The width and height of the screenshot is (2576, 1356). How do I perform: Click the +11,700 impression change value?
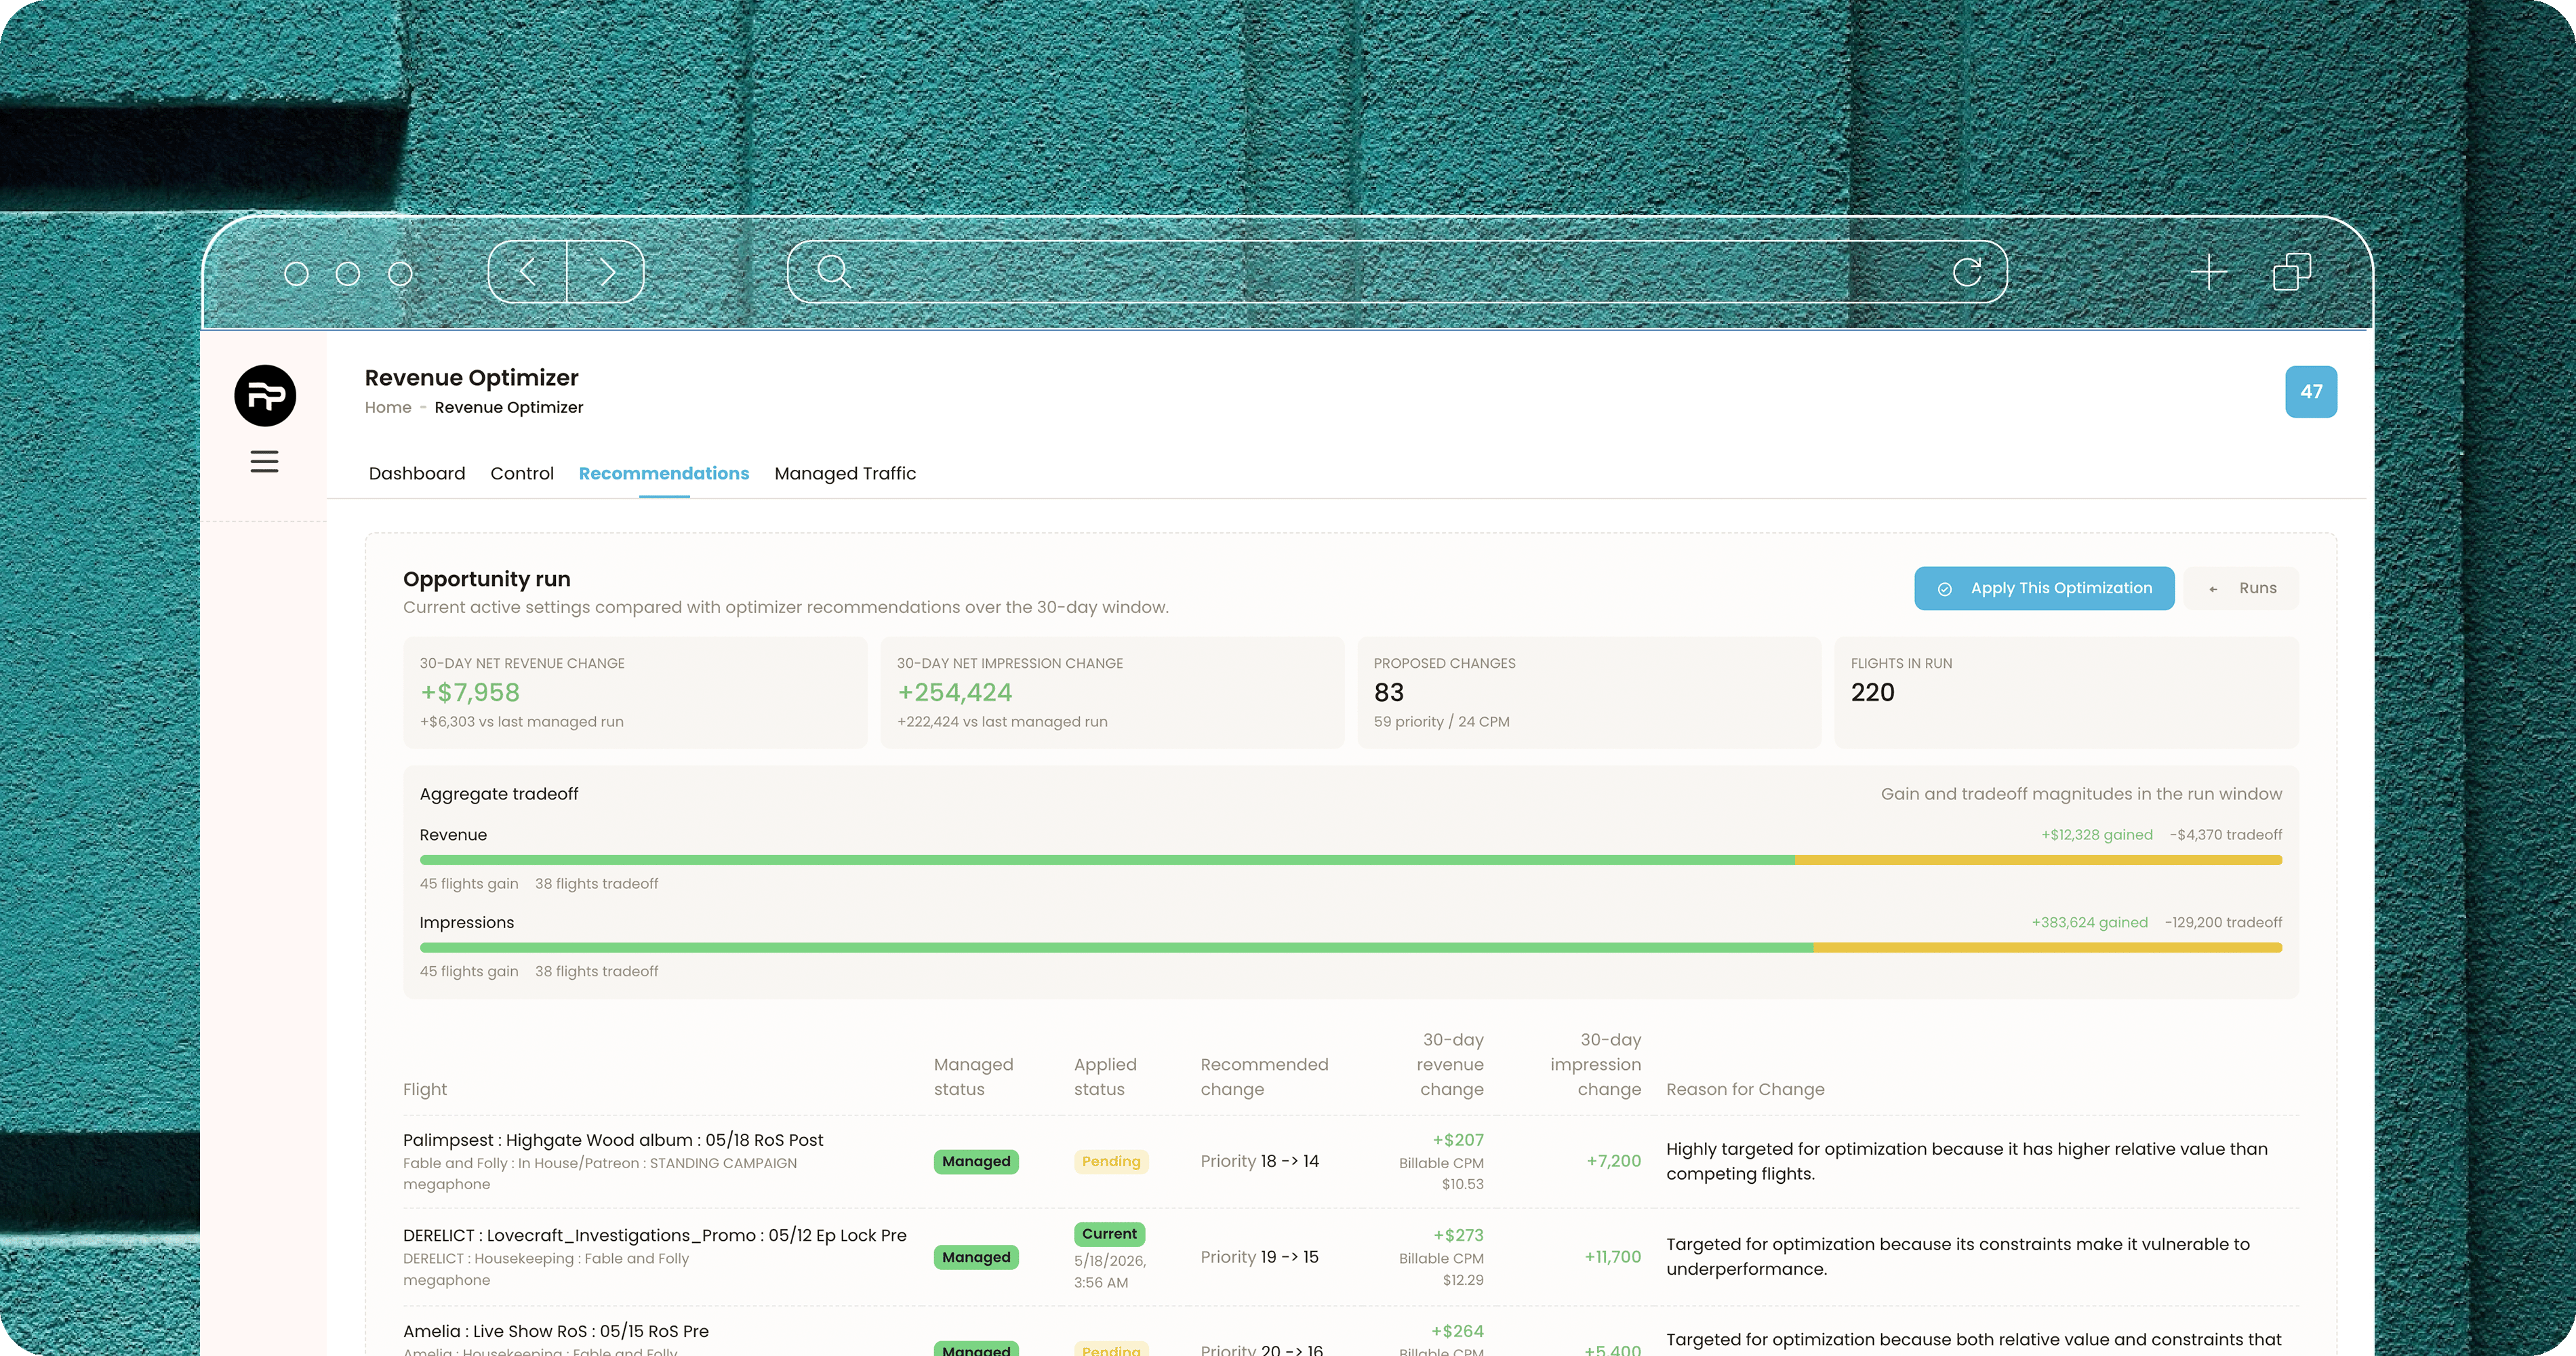1612,1257
